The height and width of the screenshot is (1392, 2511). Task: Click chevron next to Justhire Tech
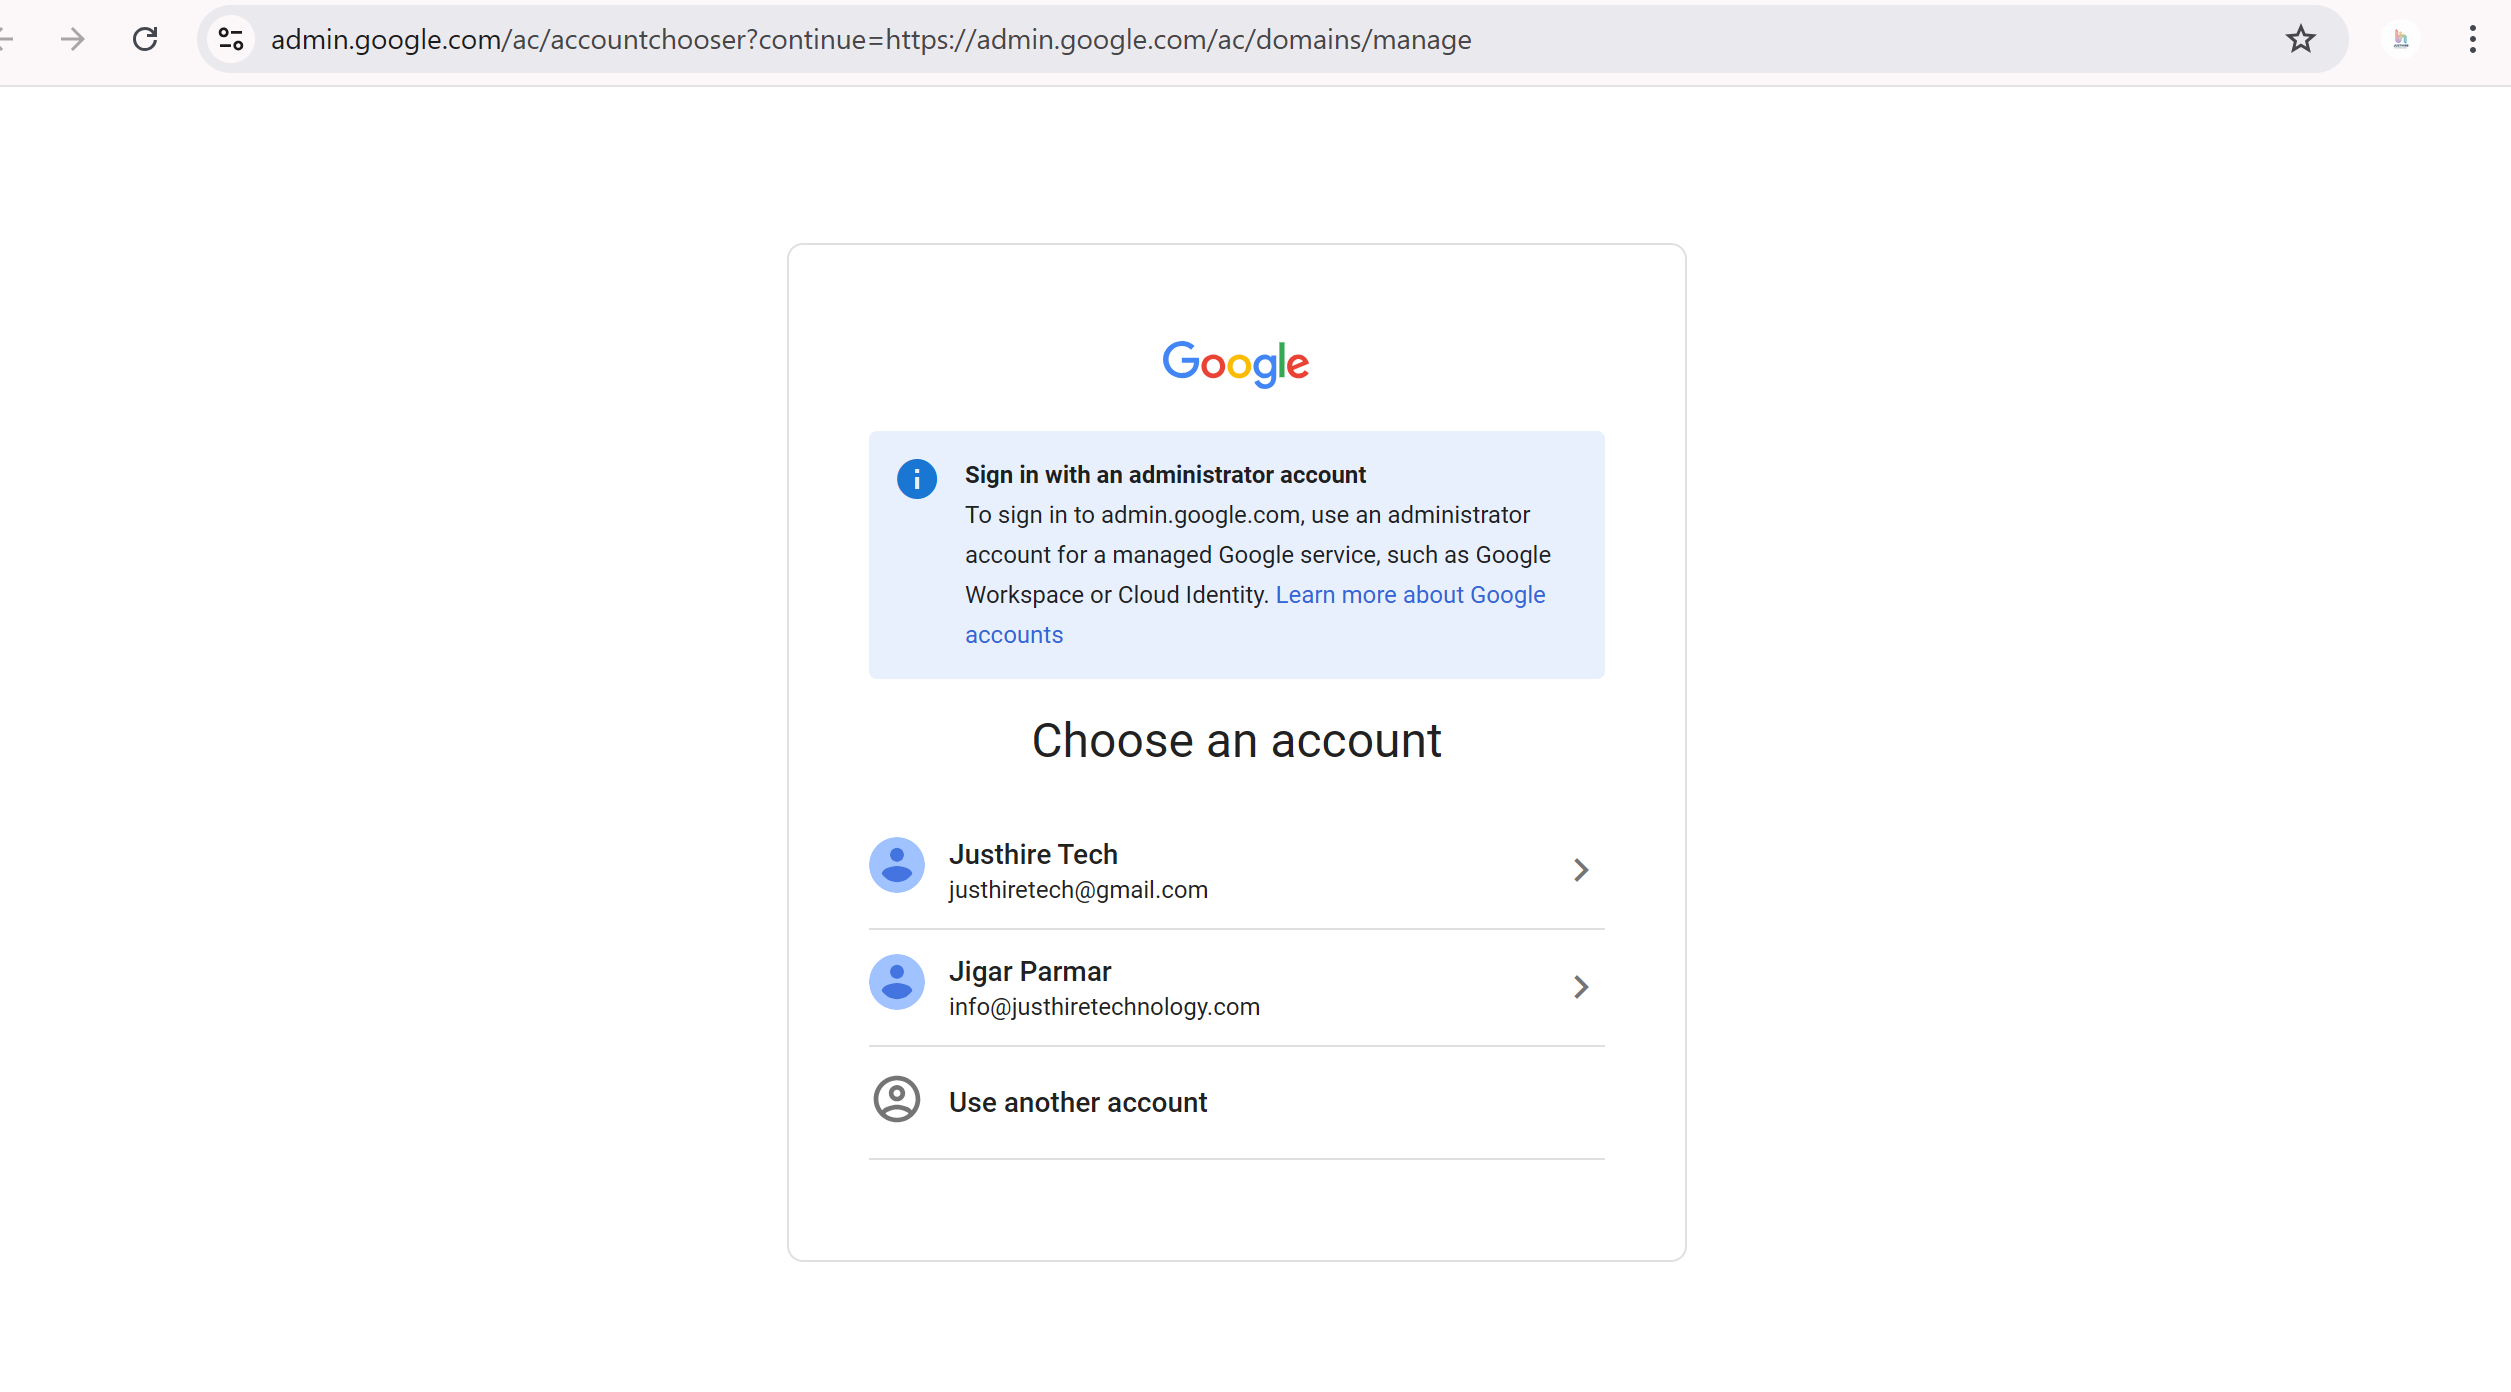(x=1580, y=870)
